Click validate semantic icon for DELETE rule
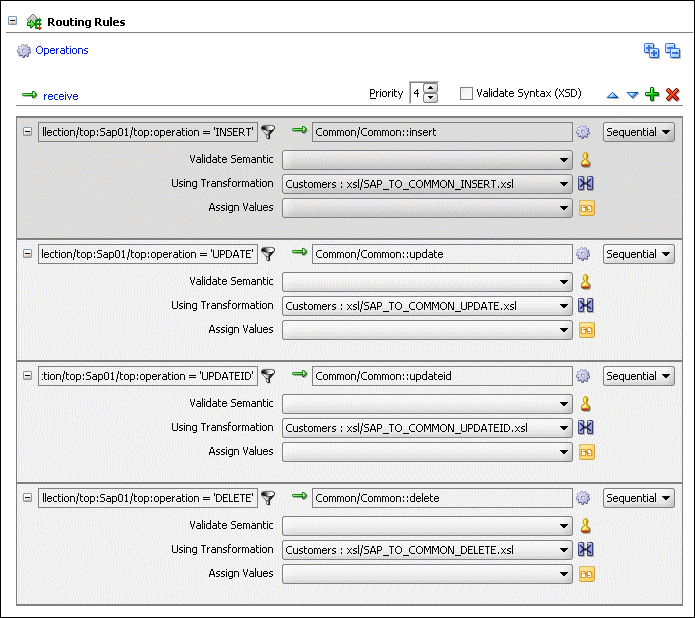 coord(587,525)
